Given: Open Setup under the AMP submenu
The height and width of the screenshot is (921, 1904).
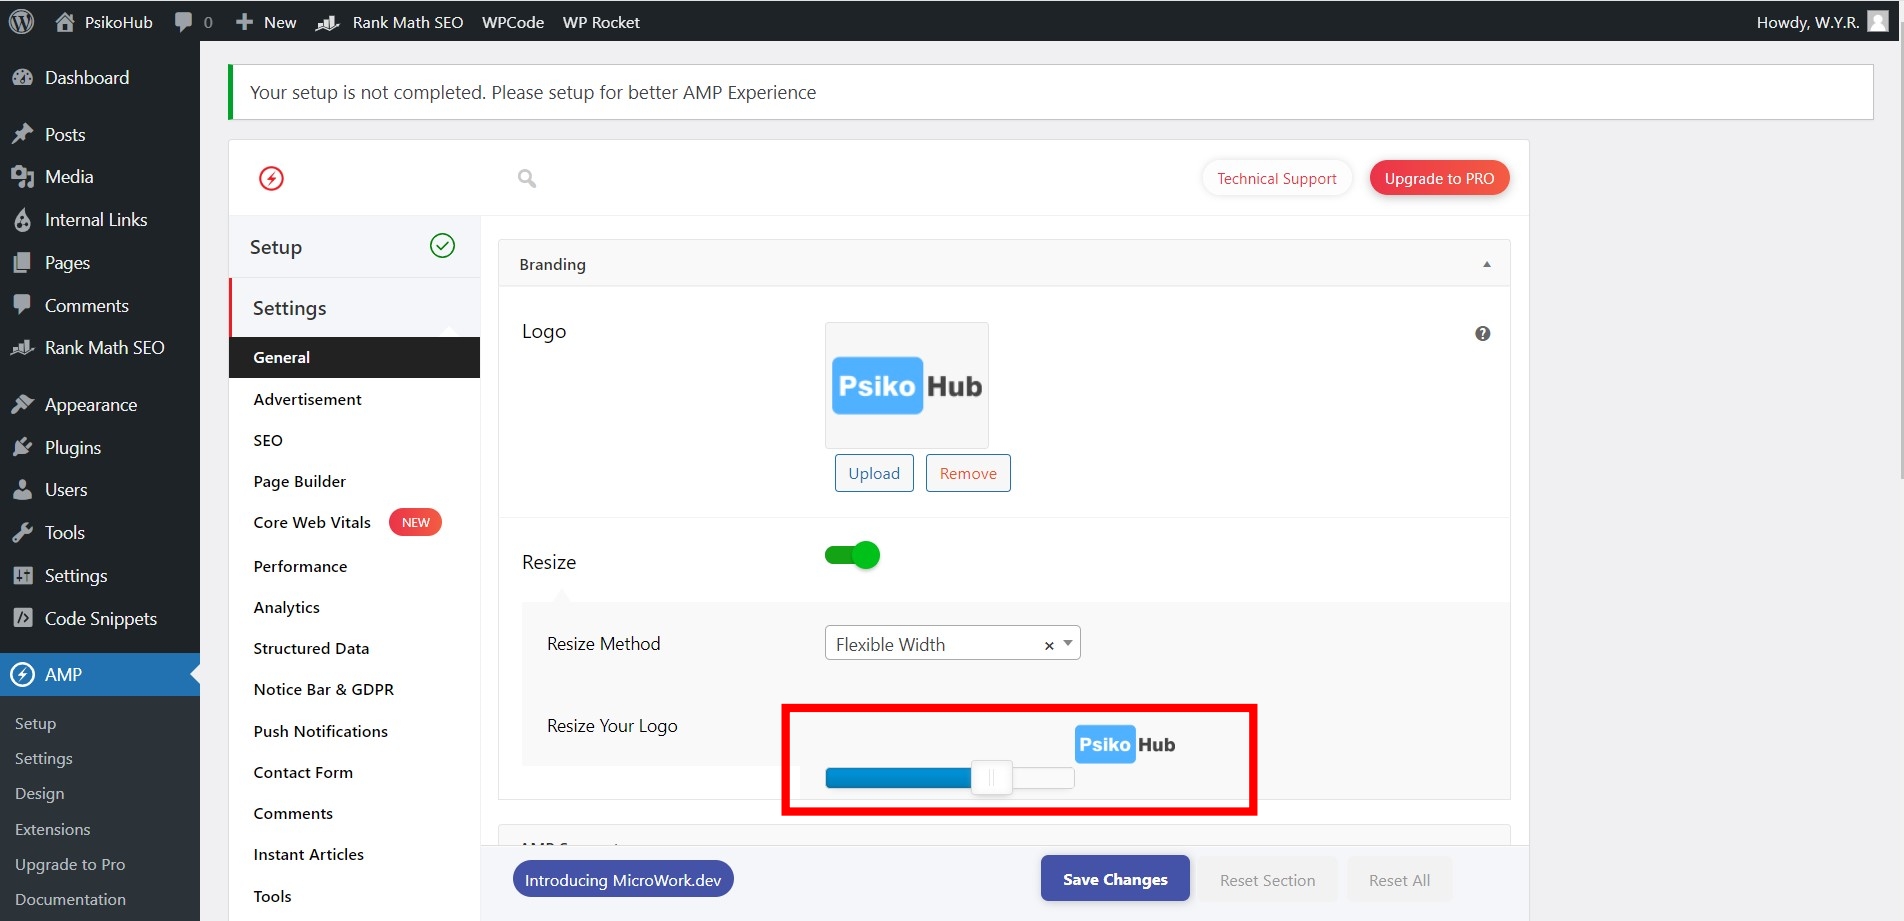Looking at the screenshot, I should click(35, 723).
